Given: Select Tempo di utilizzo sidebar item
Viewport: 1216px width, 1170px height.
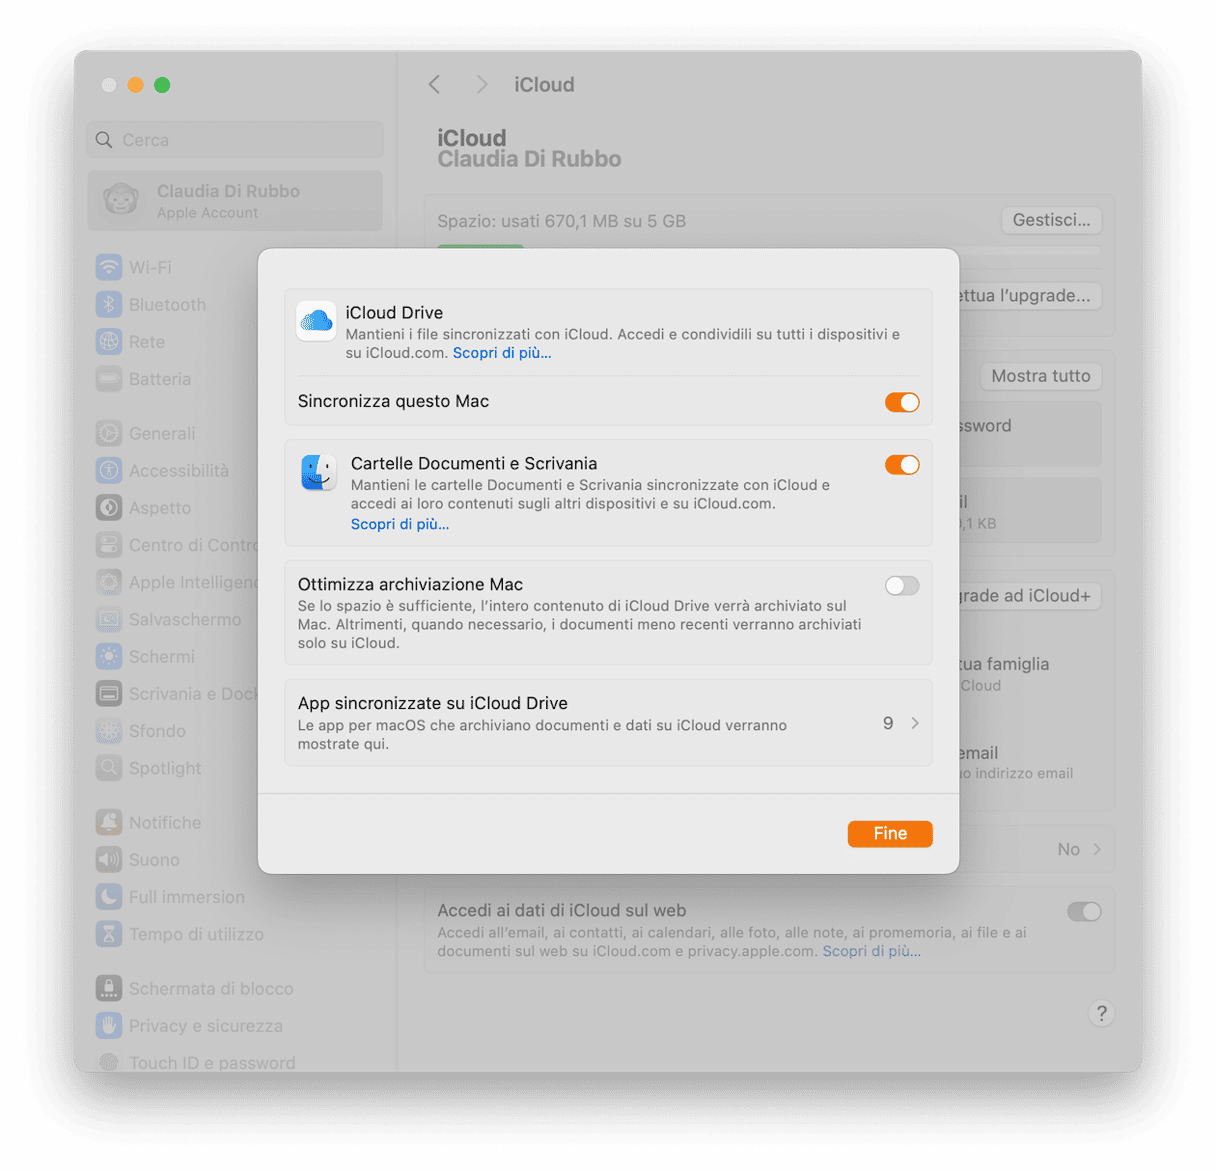Looking at the screenshot, I should click(x=196, y=934).
